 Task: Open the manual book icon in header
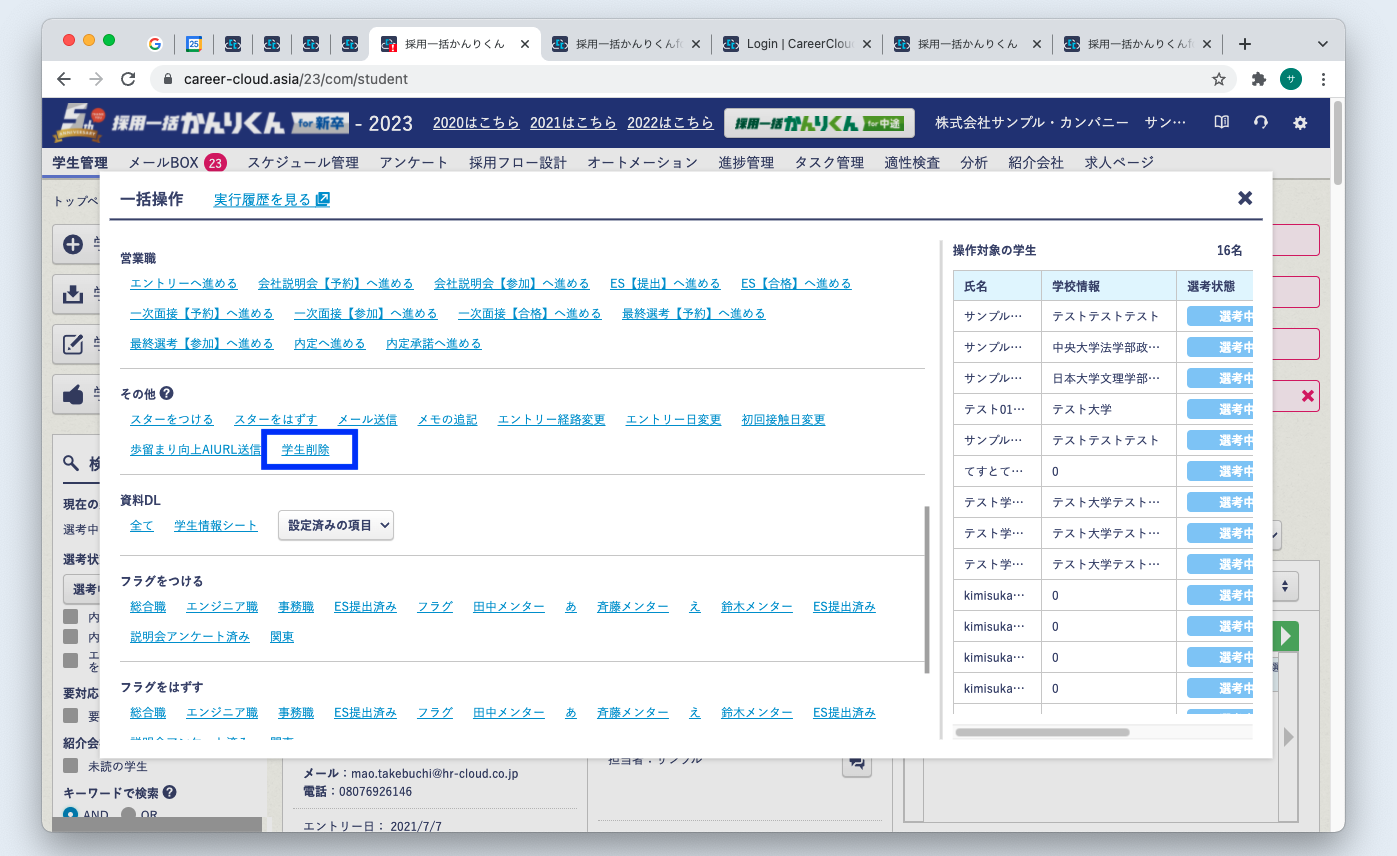pyautogui.click(x=1221, y=123)
